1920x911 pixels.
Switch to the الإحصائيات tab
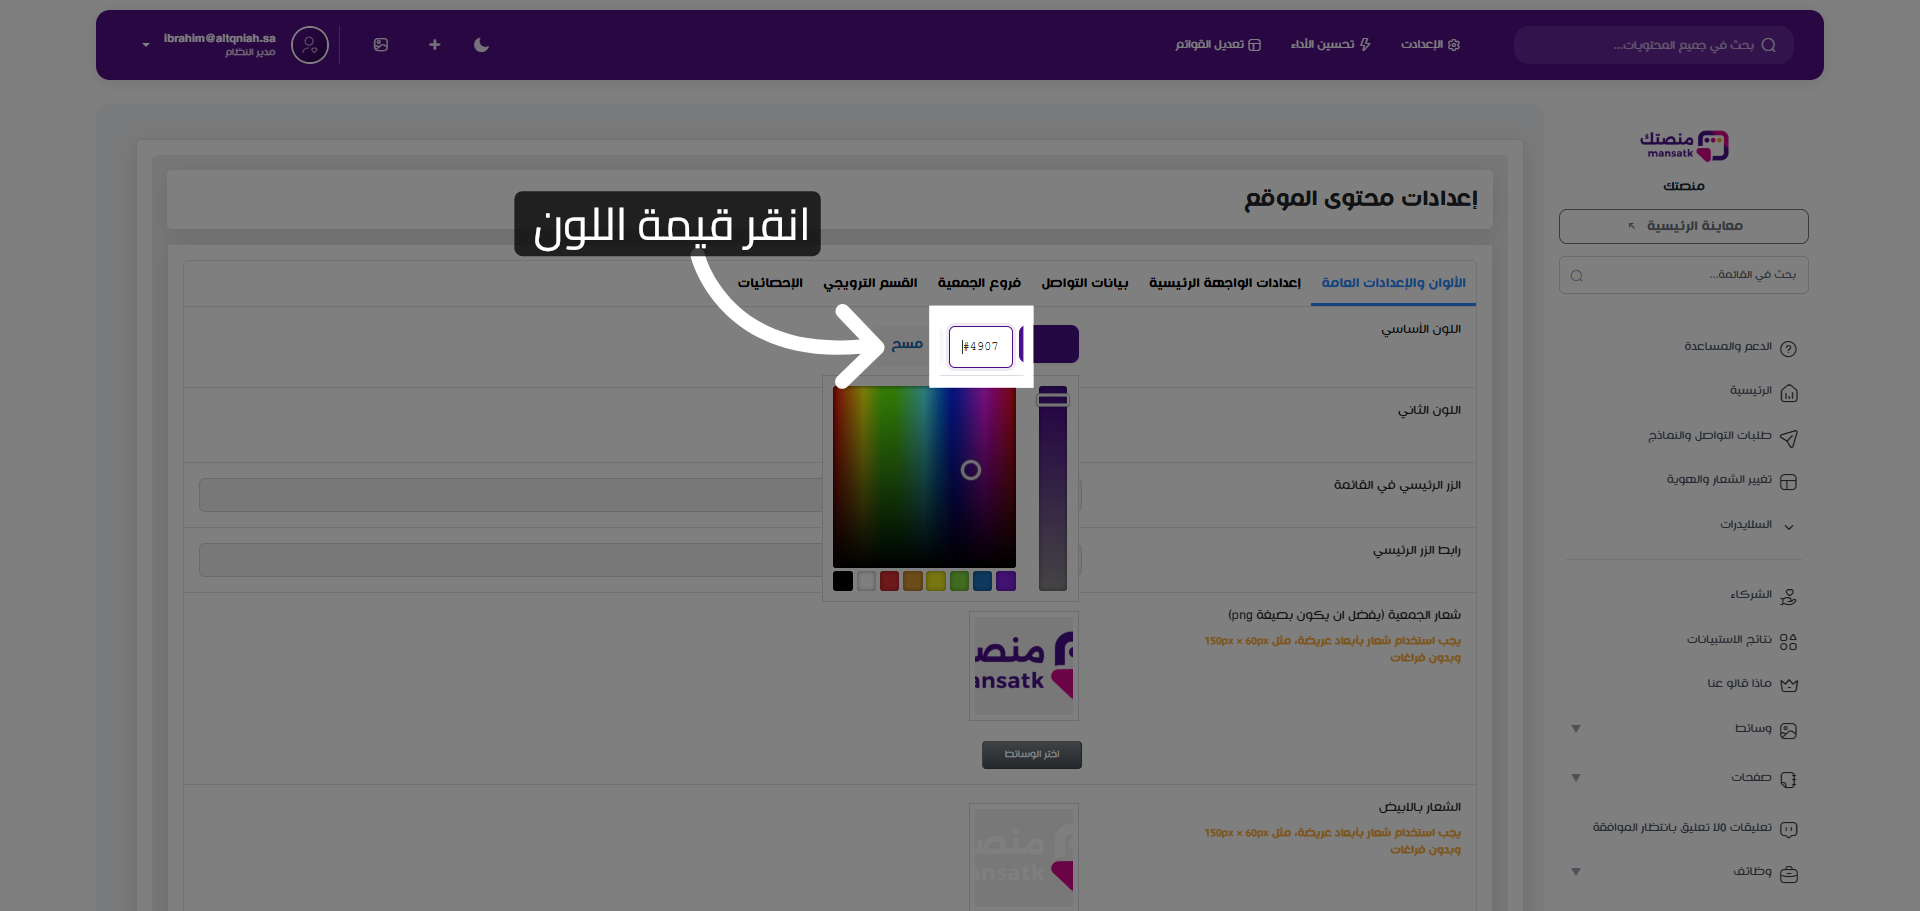tap(768, 283)
